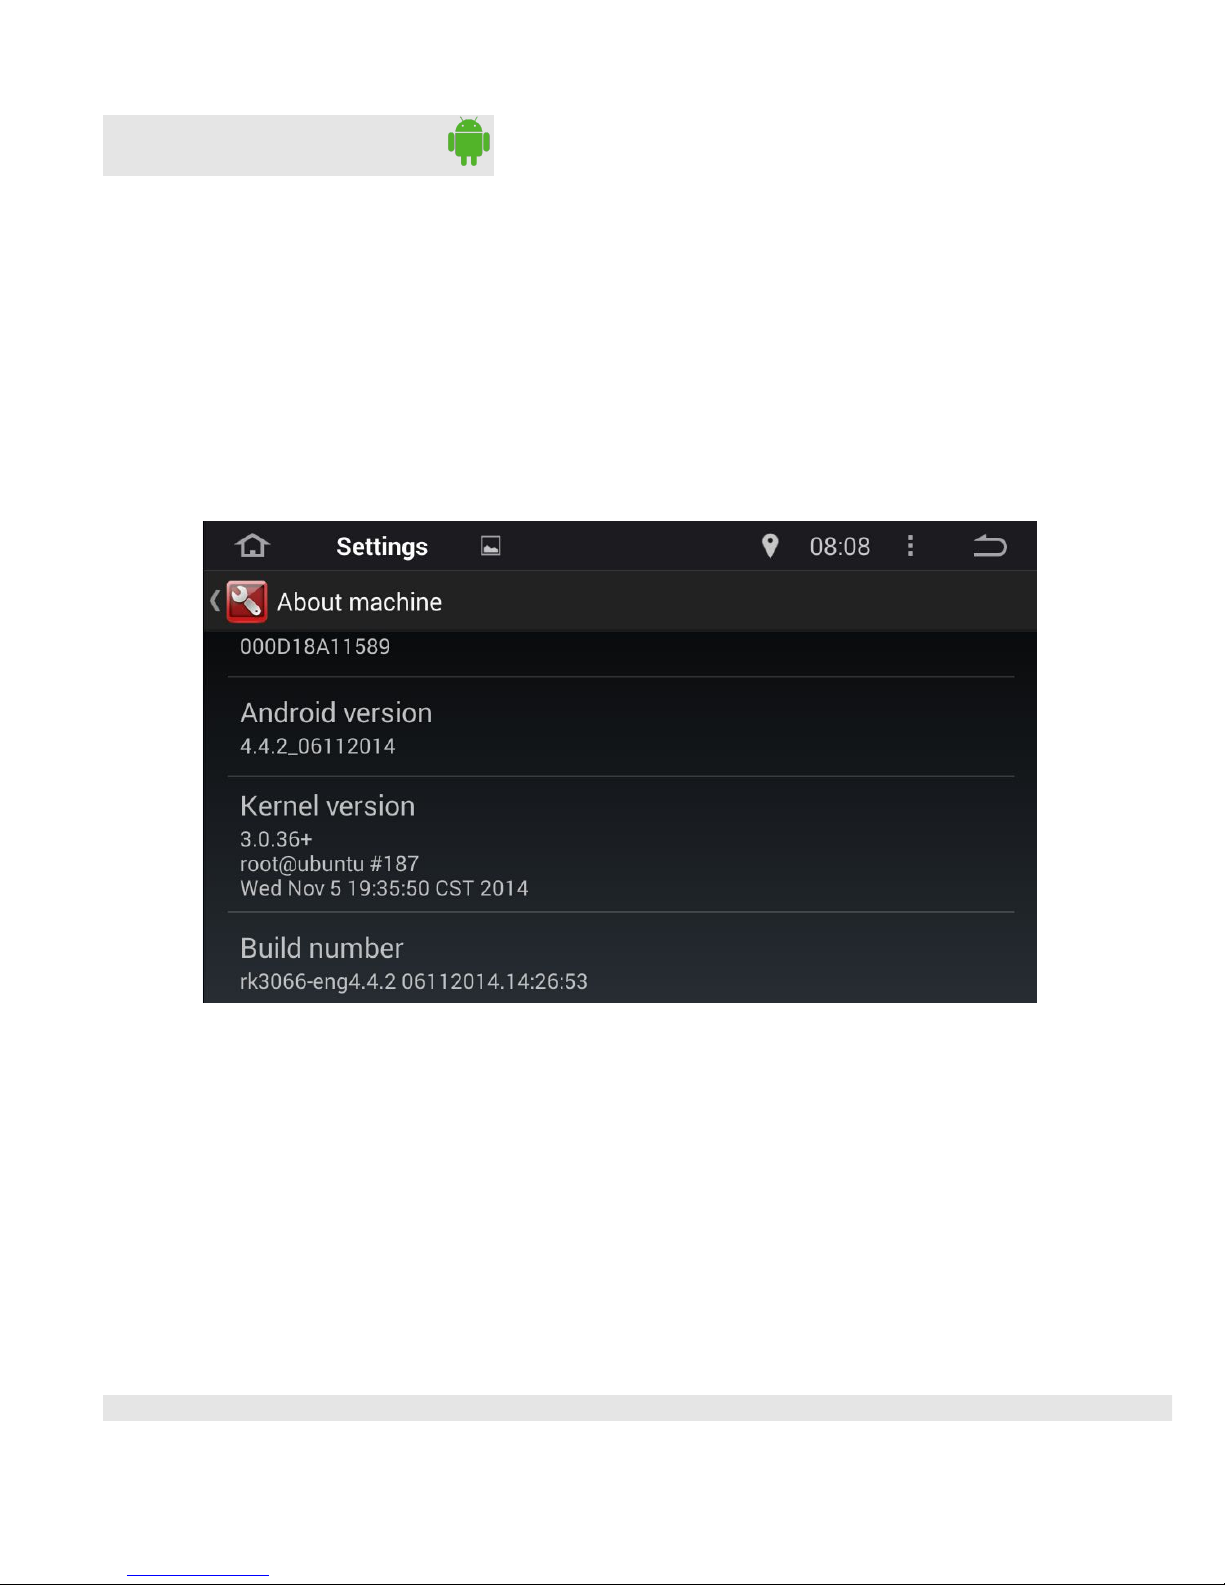Select the Settings title in top bar

pyautogui.click(x=382, y=547)
